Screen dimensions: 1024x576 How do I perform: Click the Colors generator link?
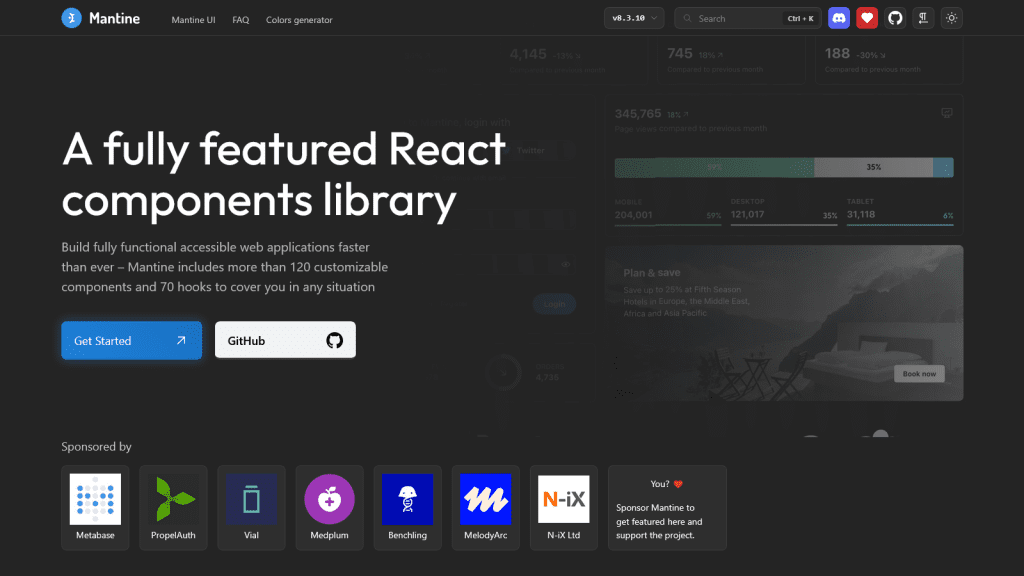click(298, 19)
